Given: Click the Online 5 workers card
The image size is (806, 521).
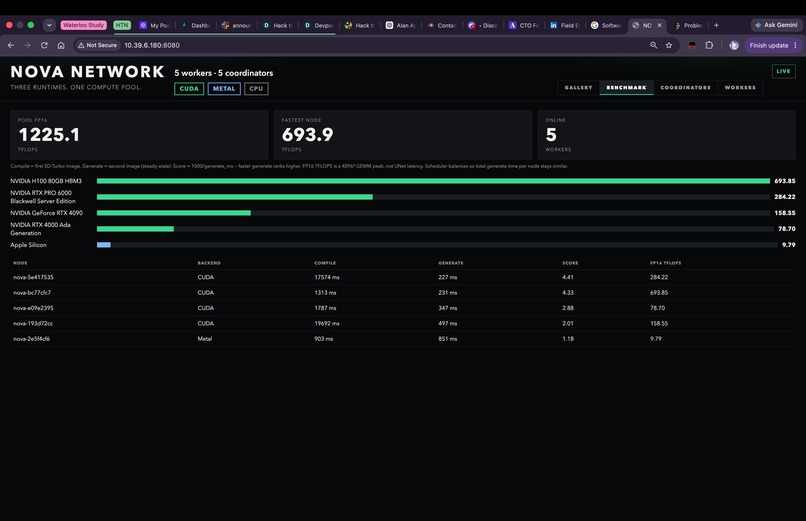Looking at the screenshot, I should pyautogui.click(x=667, y=135).
